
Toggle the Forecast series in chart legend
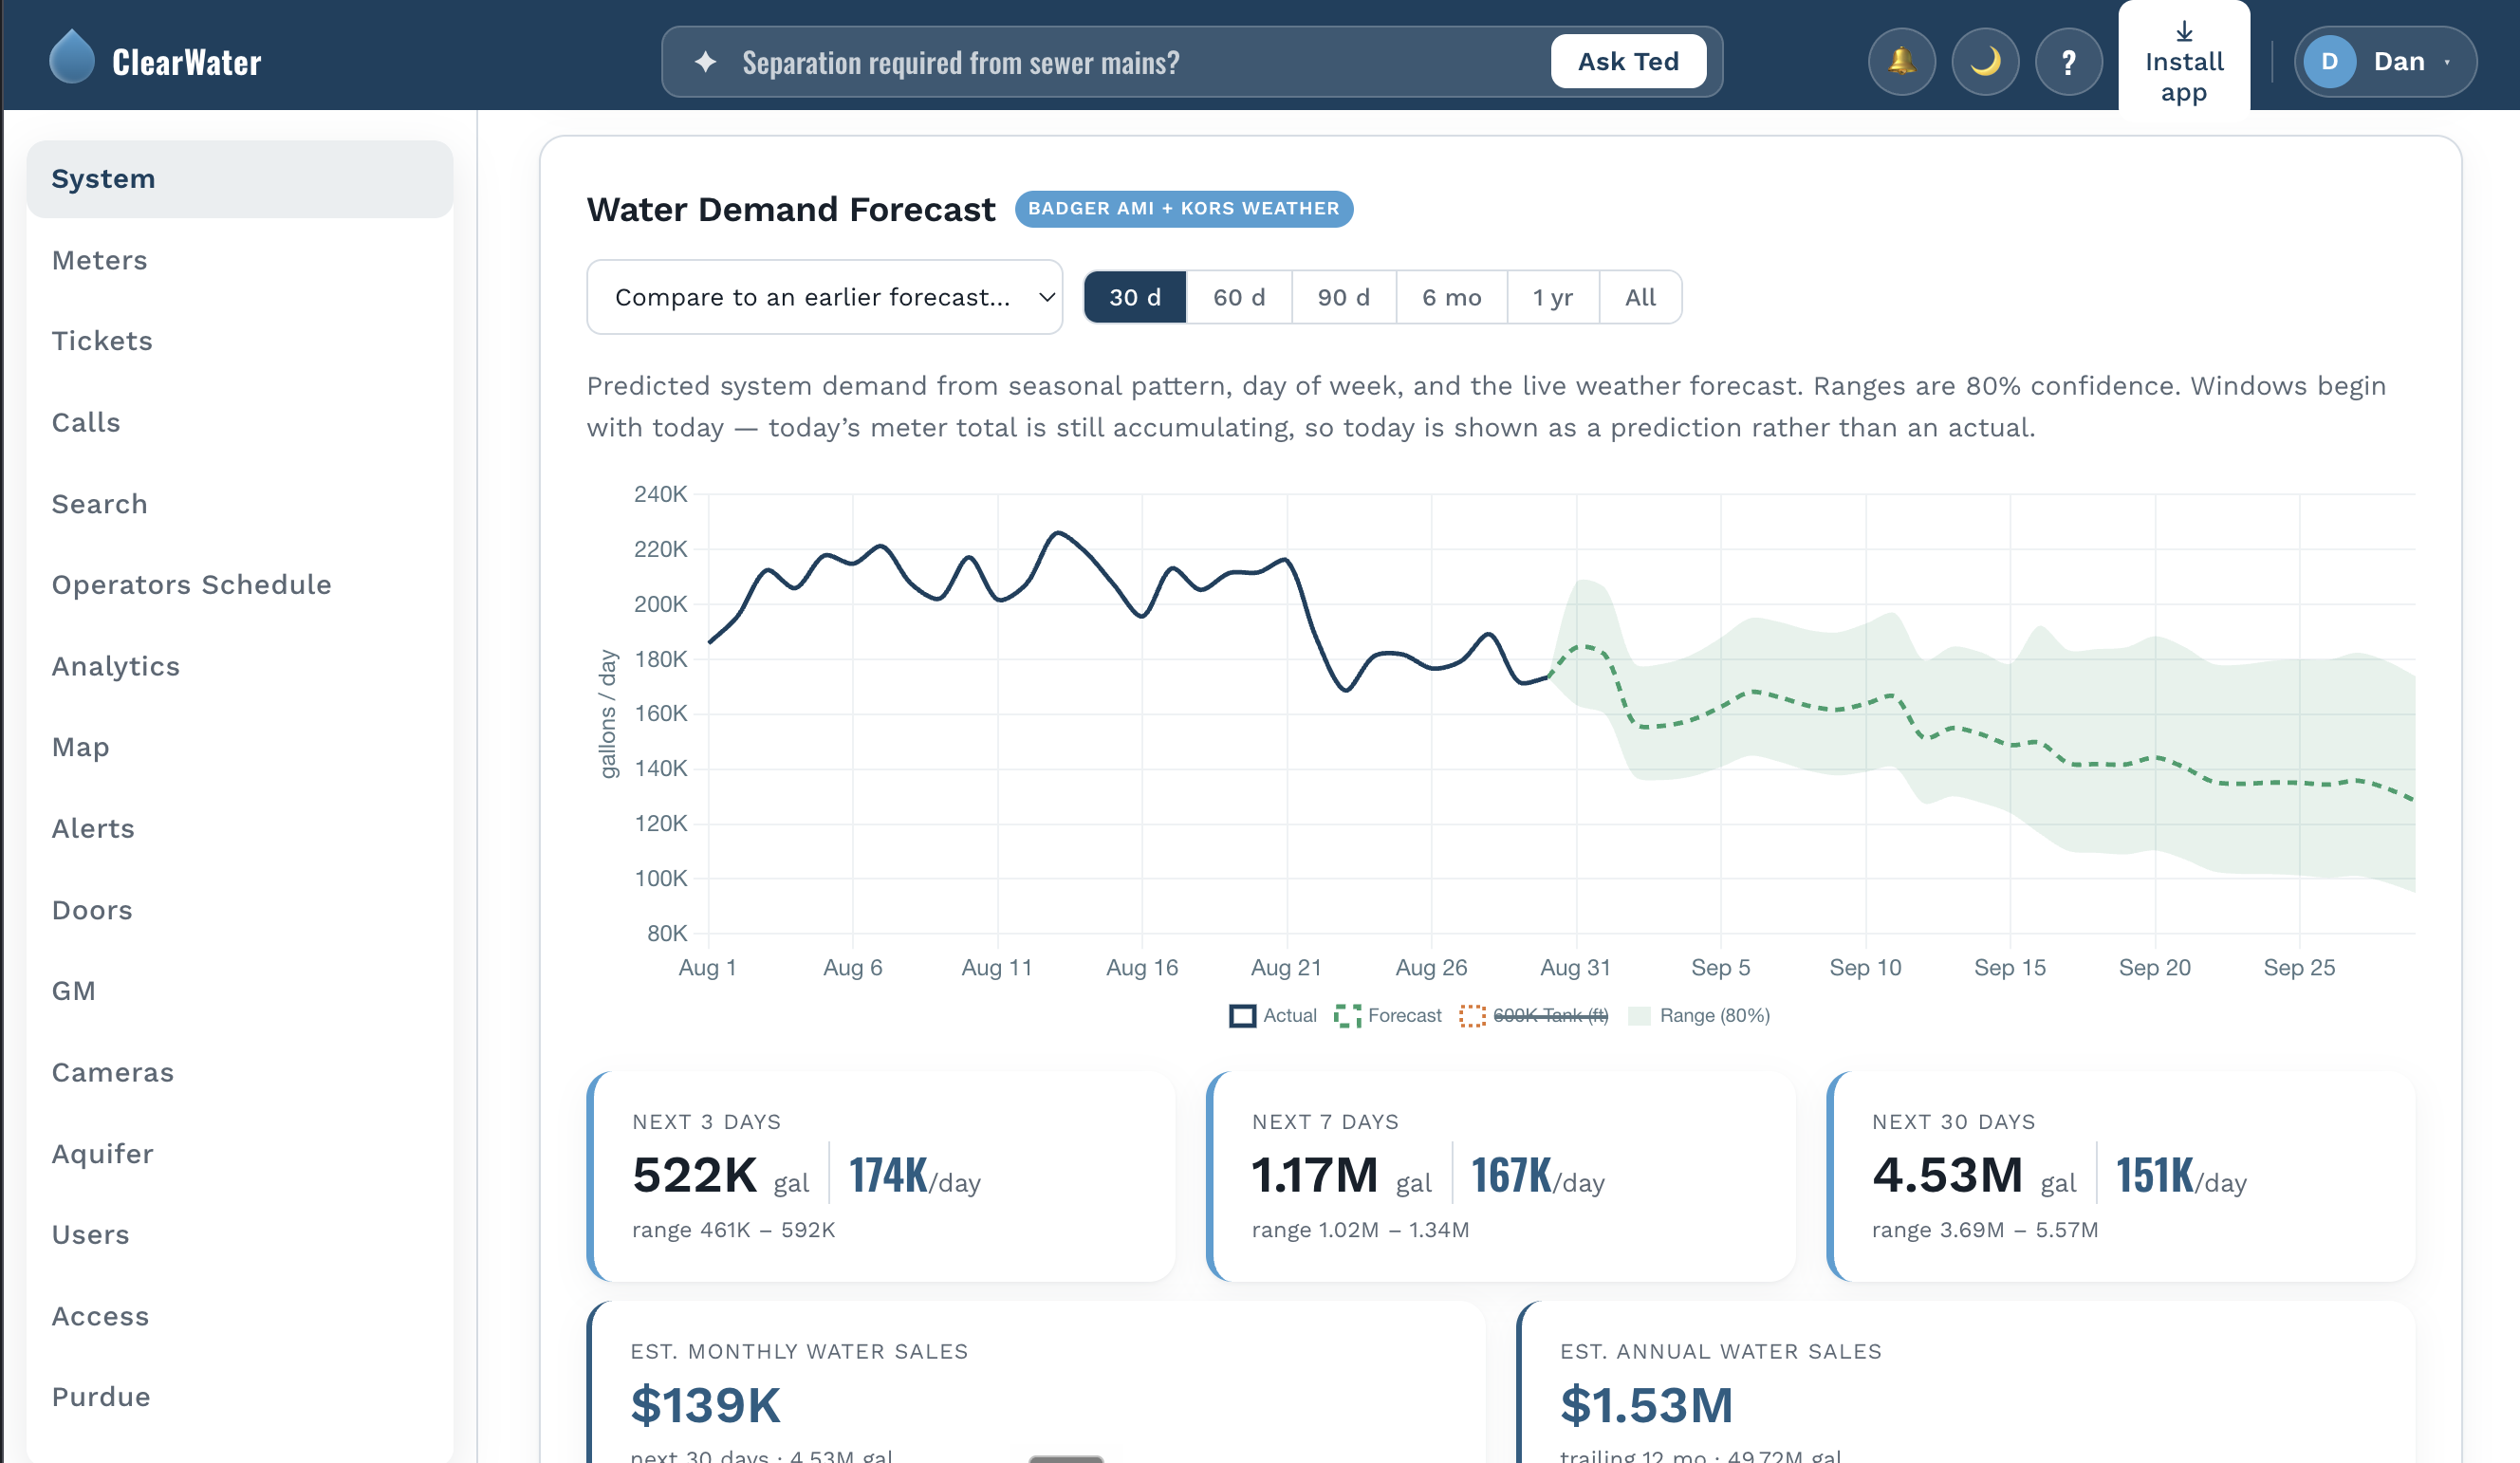1388,1015
